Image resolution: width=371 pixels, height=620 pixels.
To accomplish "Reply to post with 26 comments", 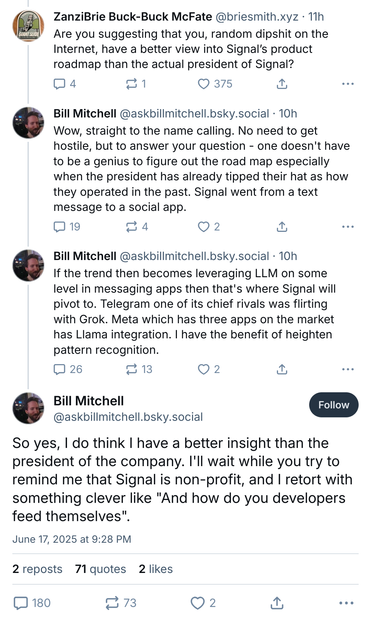I will point(68,369).
